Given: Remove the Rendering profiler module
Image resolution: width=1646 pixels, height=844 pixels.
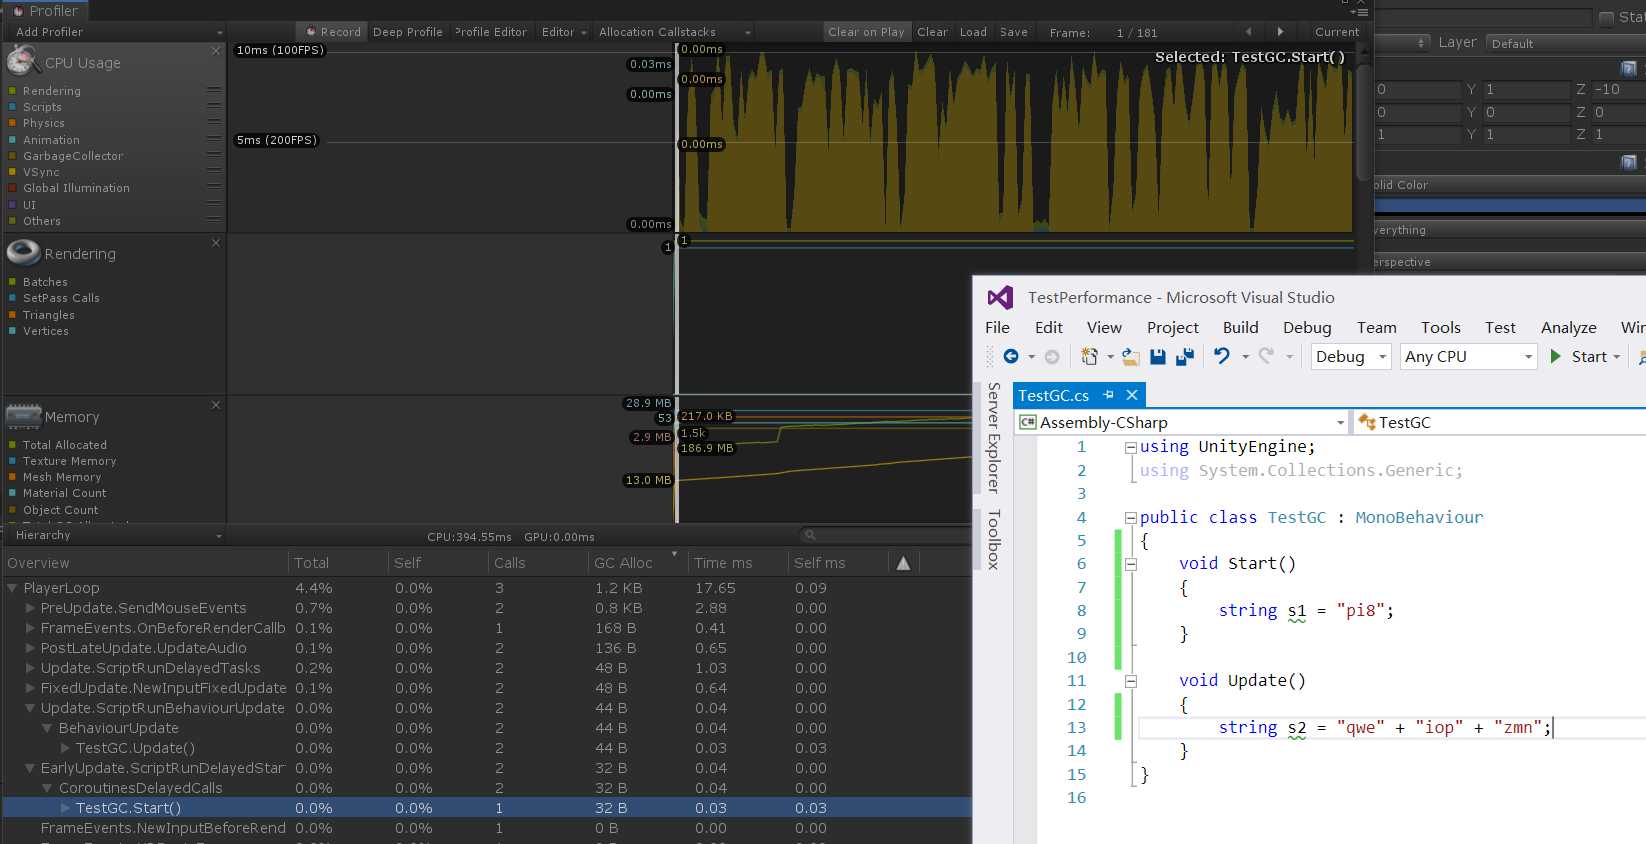Looking at the screenshot, I should pyautogui.click(x=216, y=242).
